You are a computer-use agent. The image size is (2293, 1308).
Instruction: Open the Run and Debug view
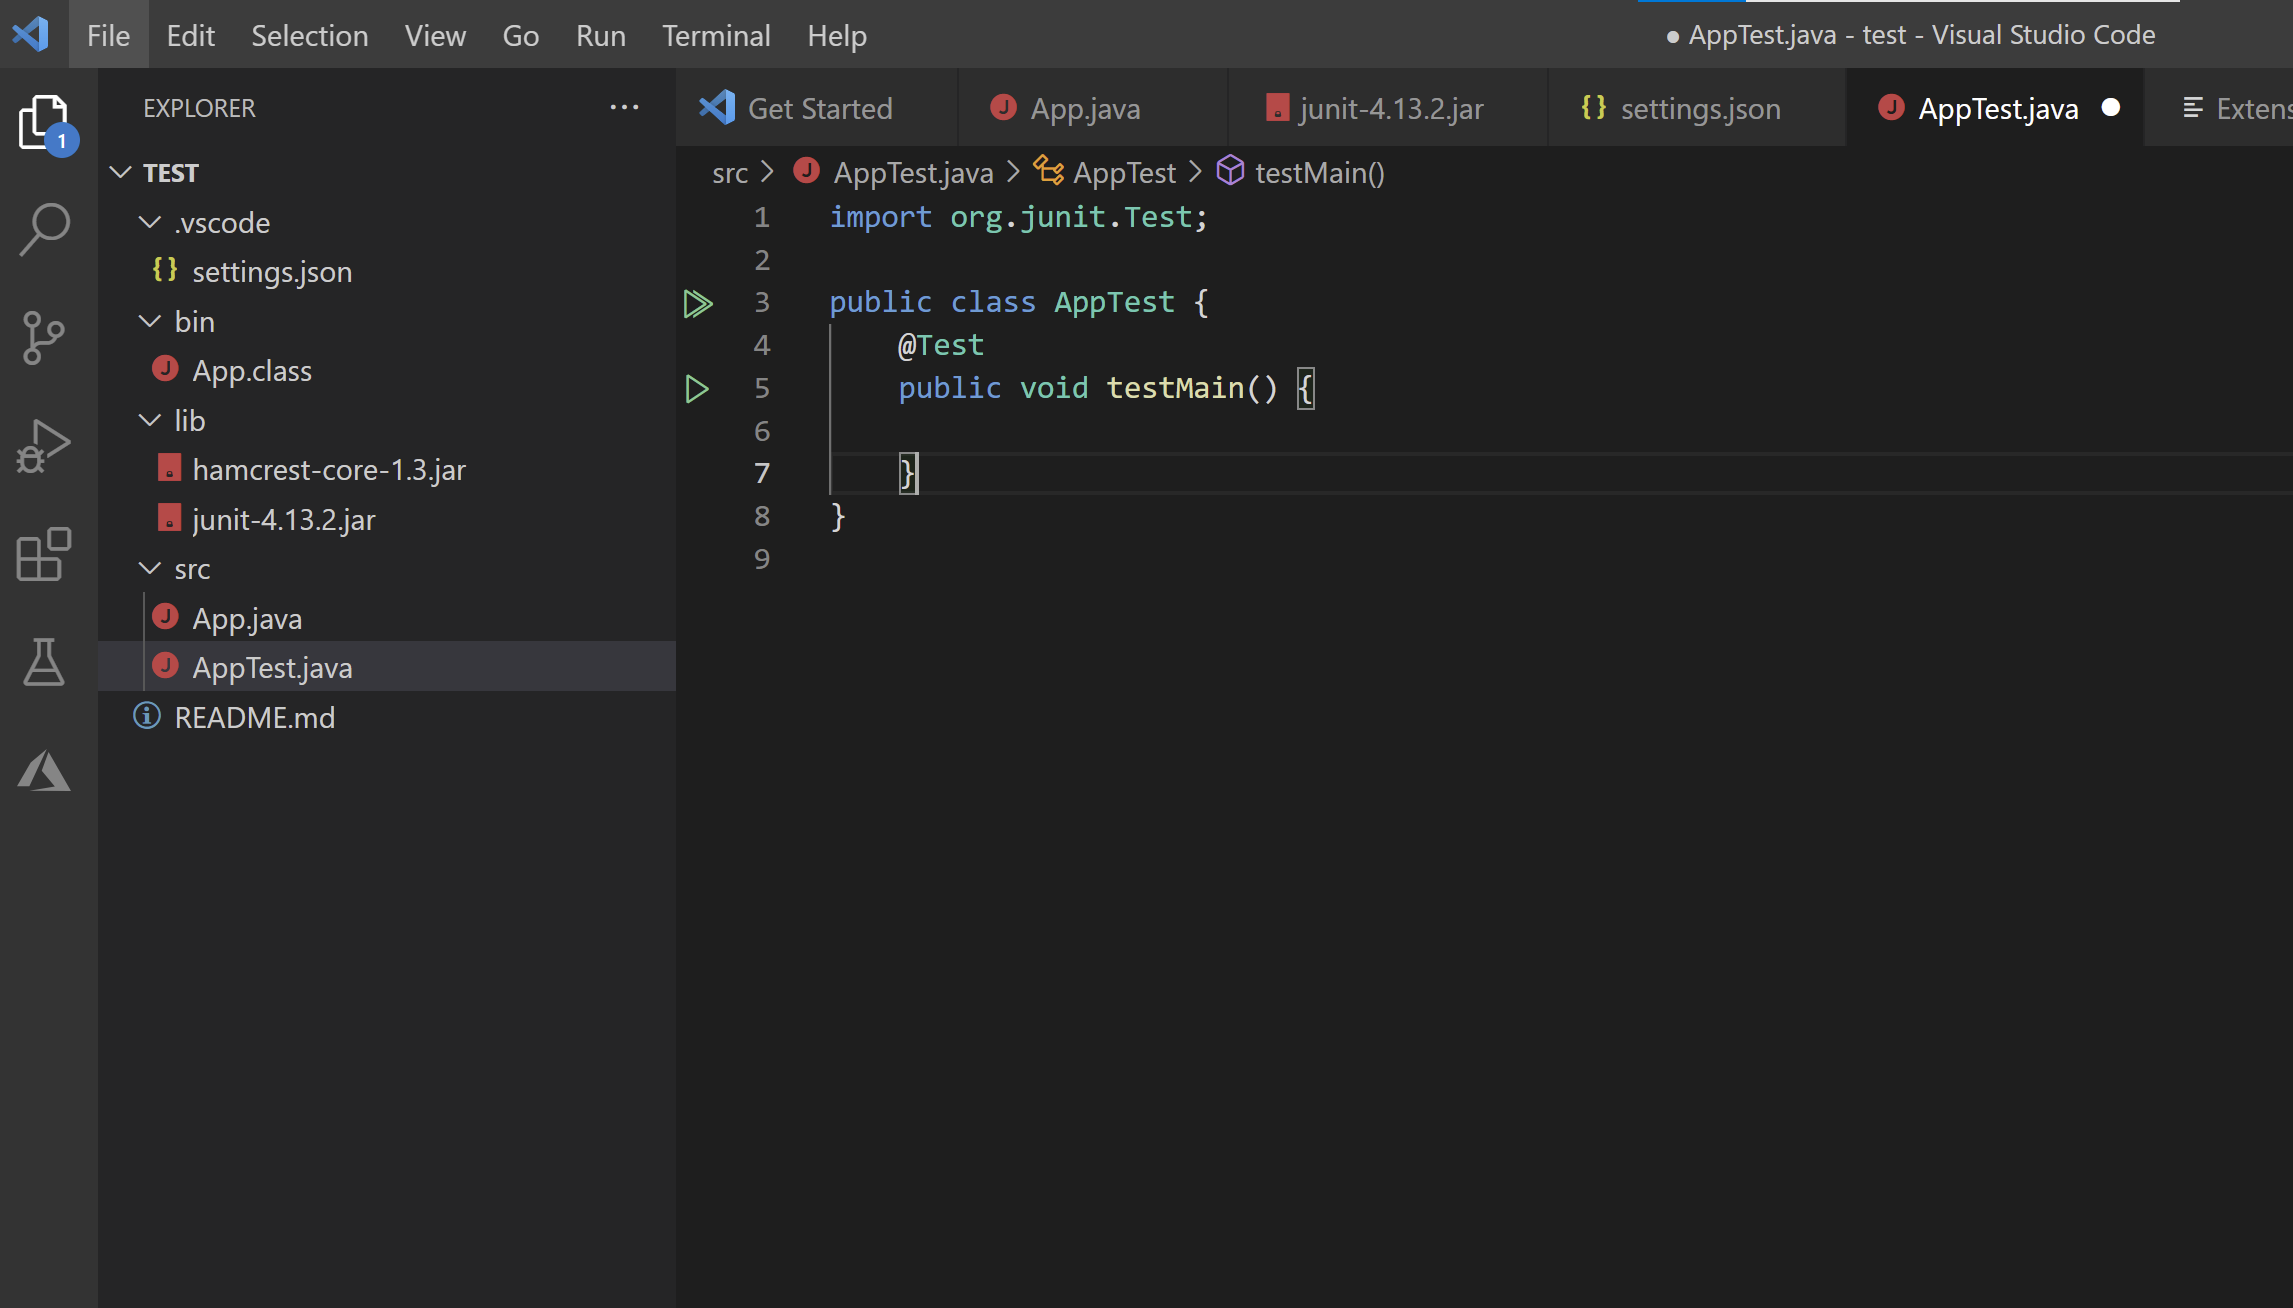45,446
